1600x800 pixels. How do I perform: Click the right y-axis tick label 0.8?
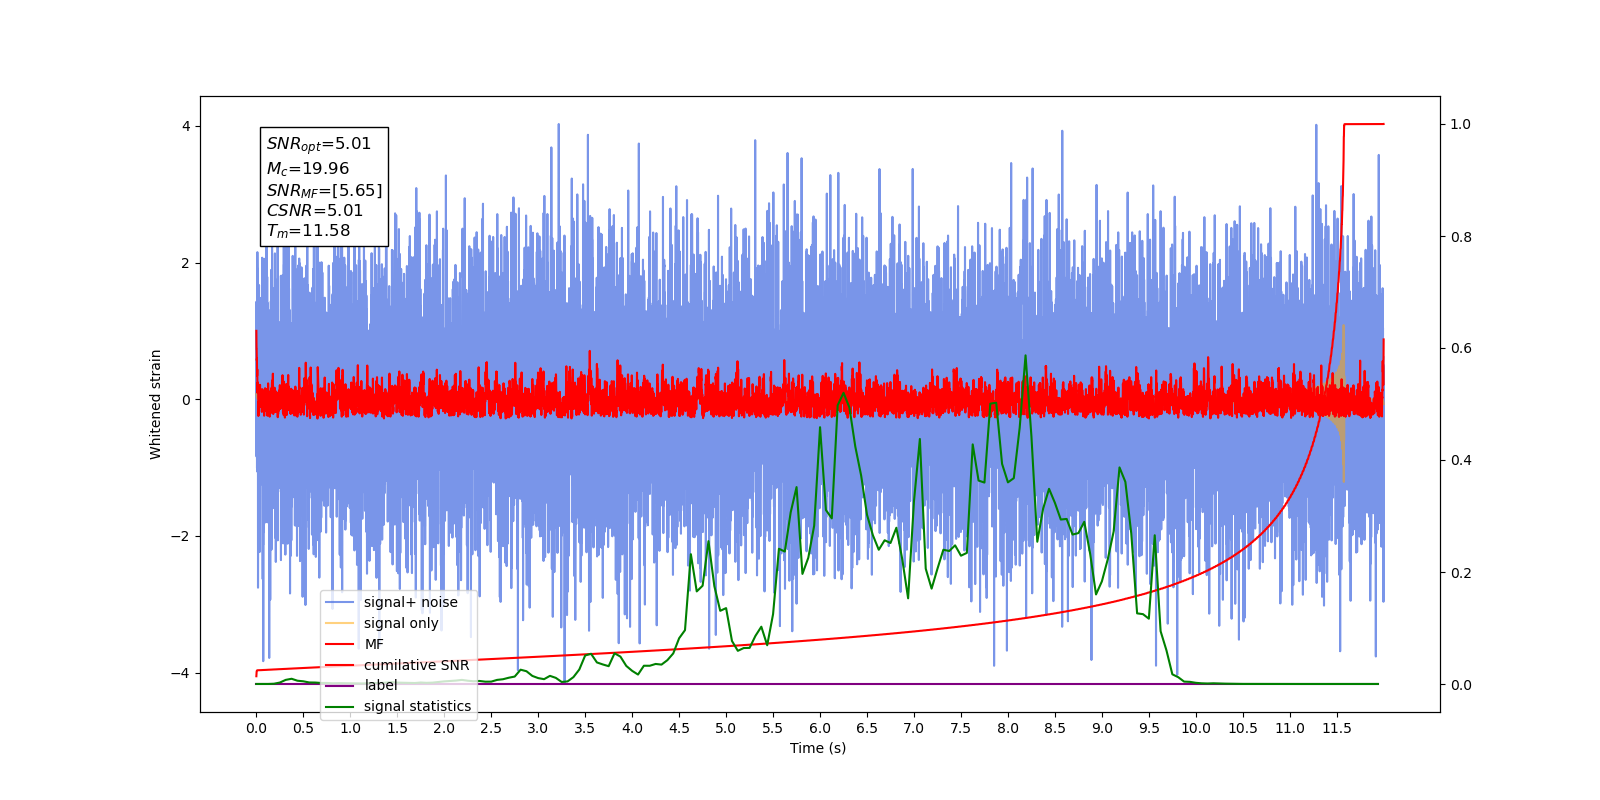click(x=1461, y=237)
